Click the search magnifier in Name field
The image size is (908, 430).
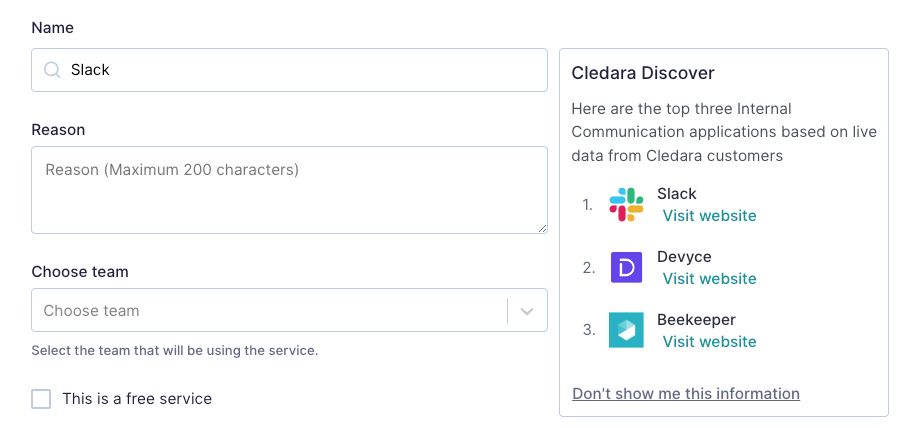click(52, 70)
